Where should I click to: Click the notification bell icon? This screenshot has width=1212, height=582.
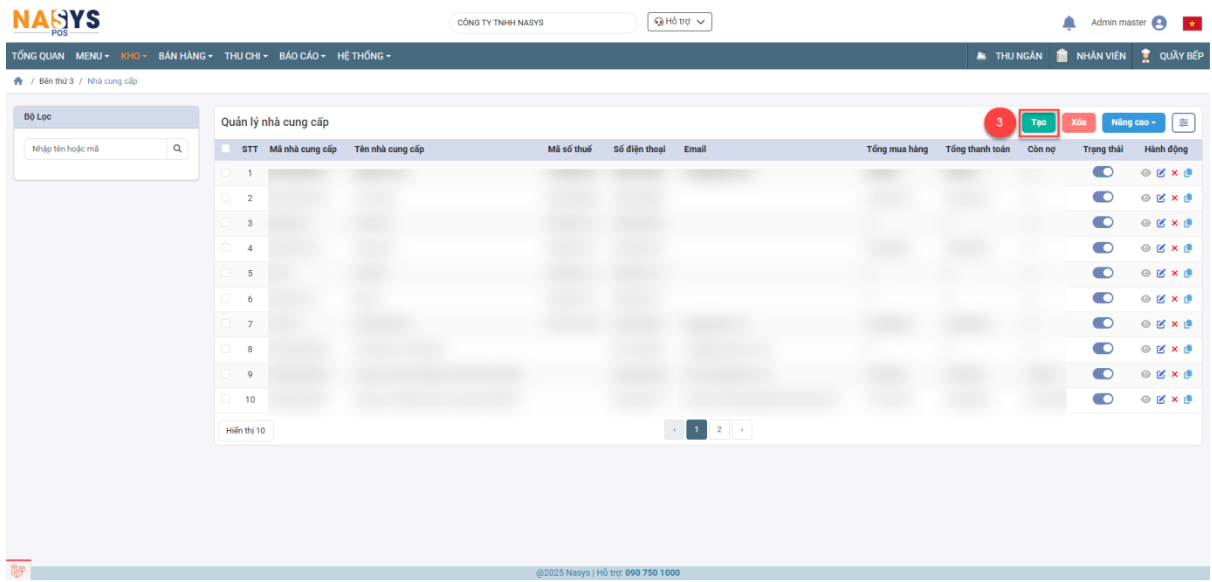click(1069, 23)
